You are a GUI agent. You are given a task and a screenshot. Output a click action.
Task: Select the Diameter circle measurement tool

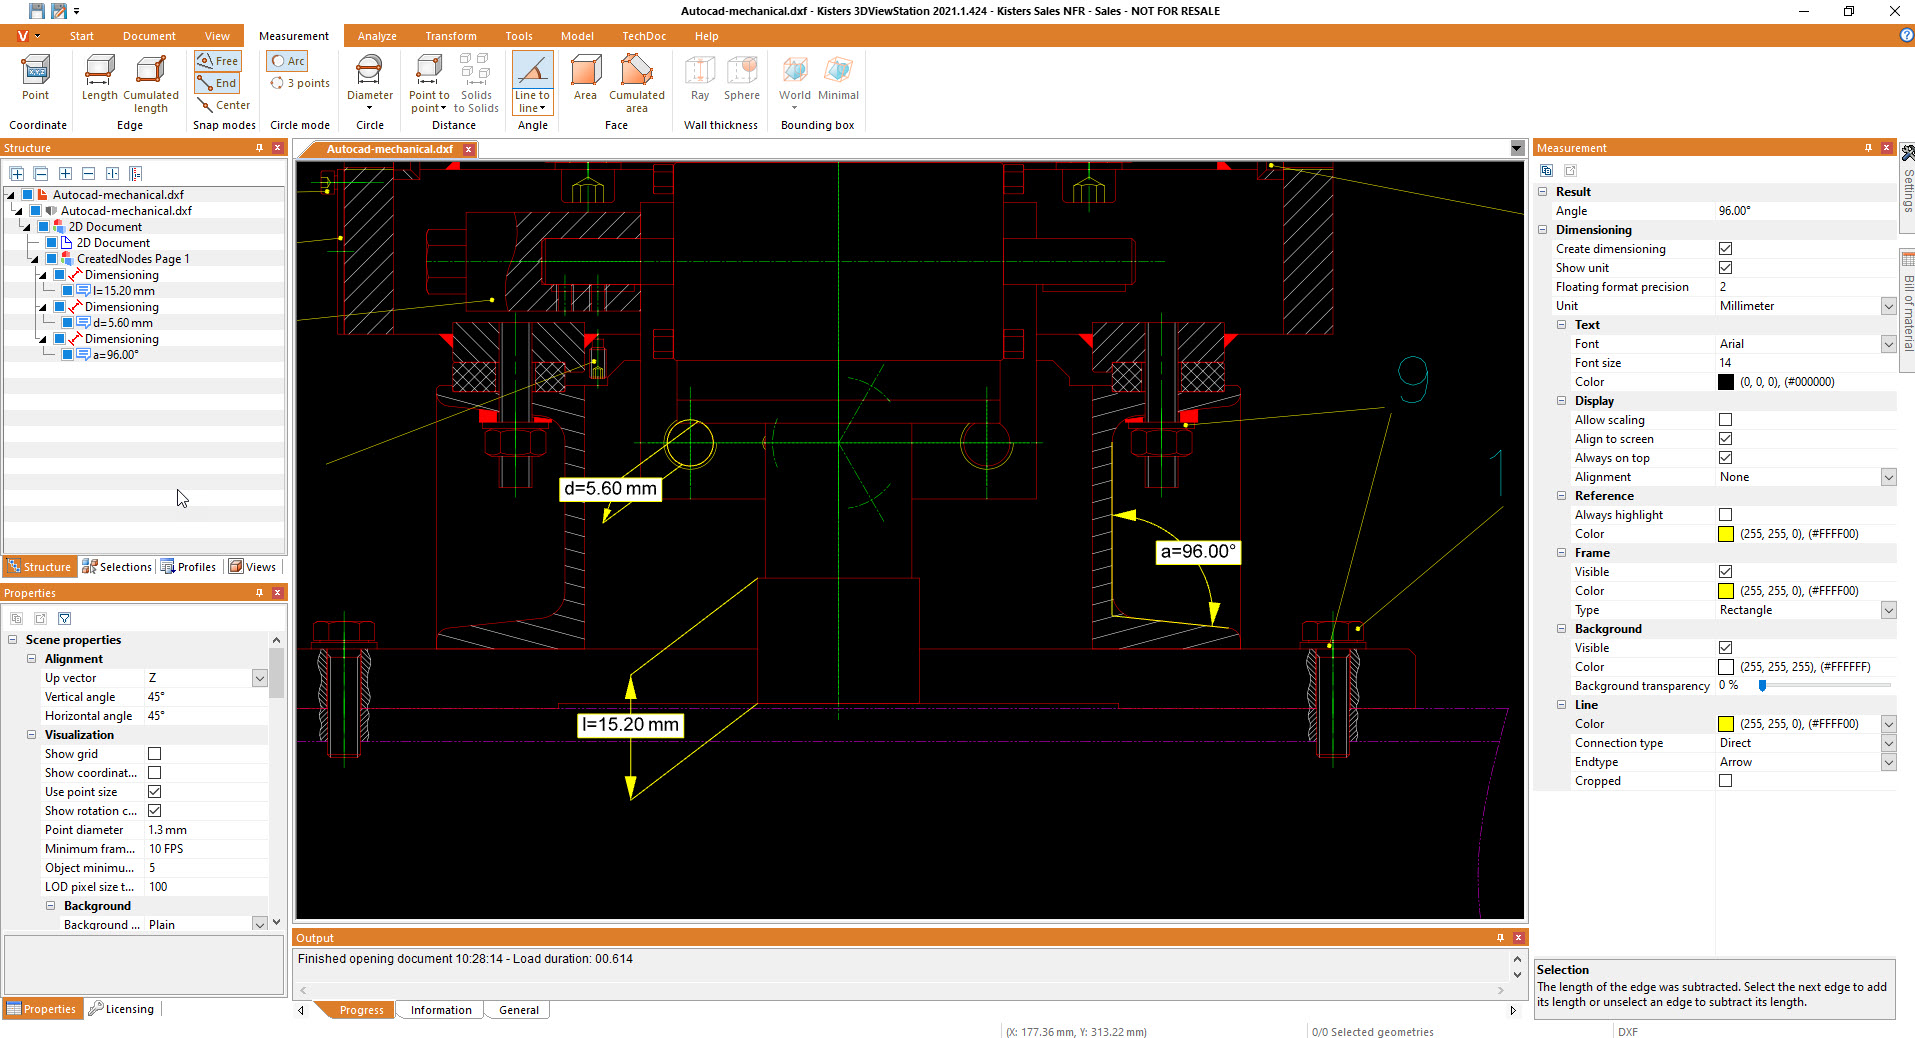pos(369,80)
